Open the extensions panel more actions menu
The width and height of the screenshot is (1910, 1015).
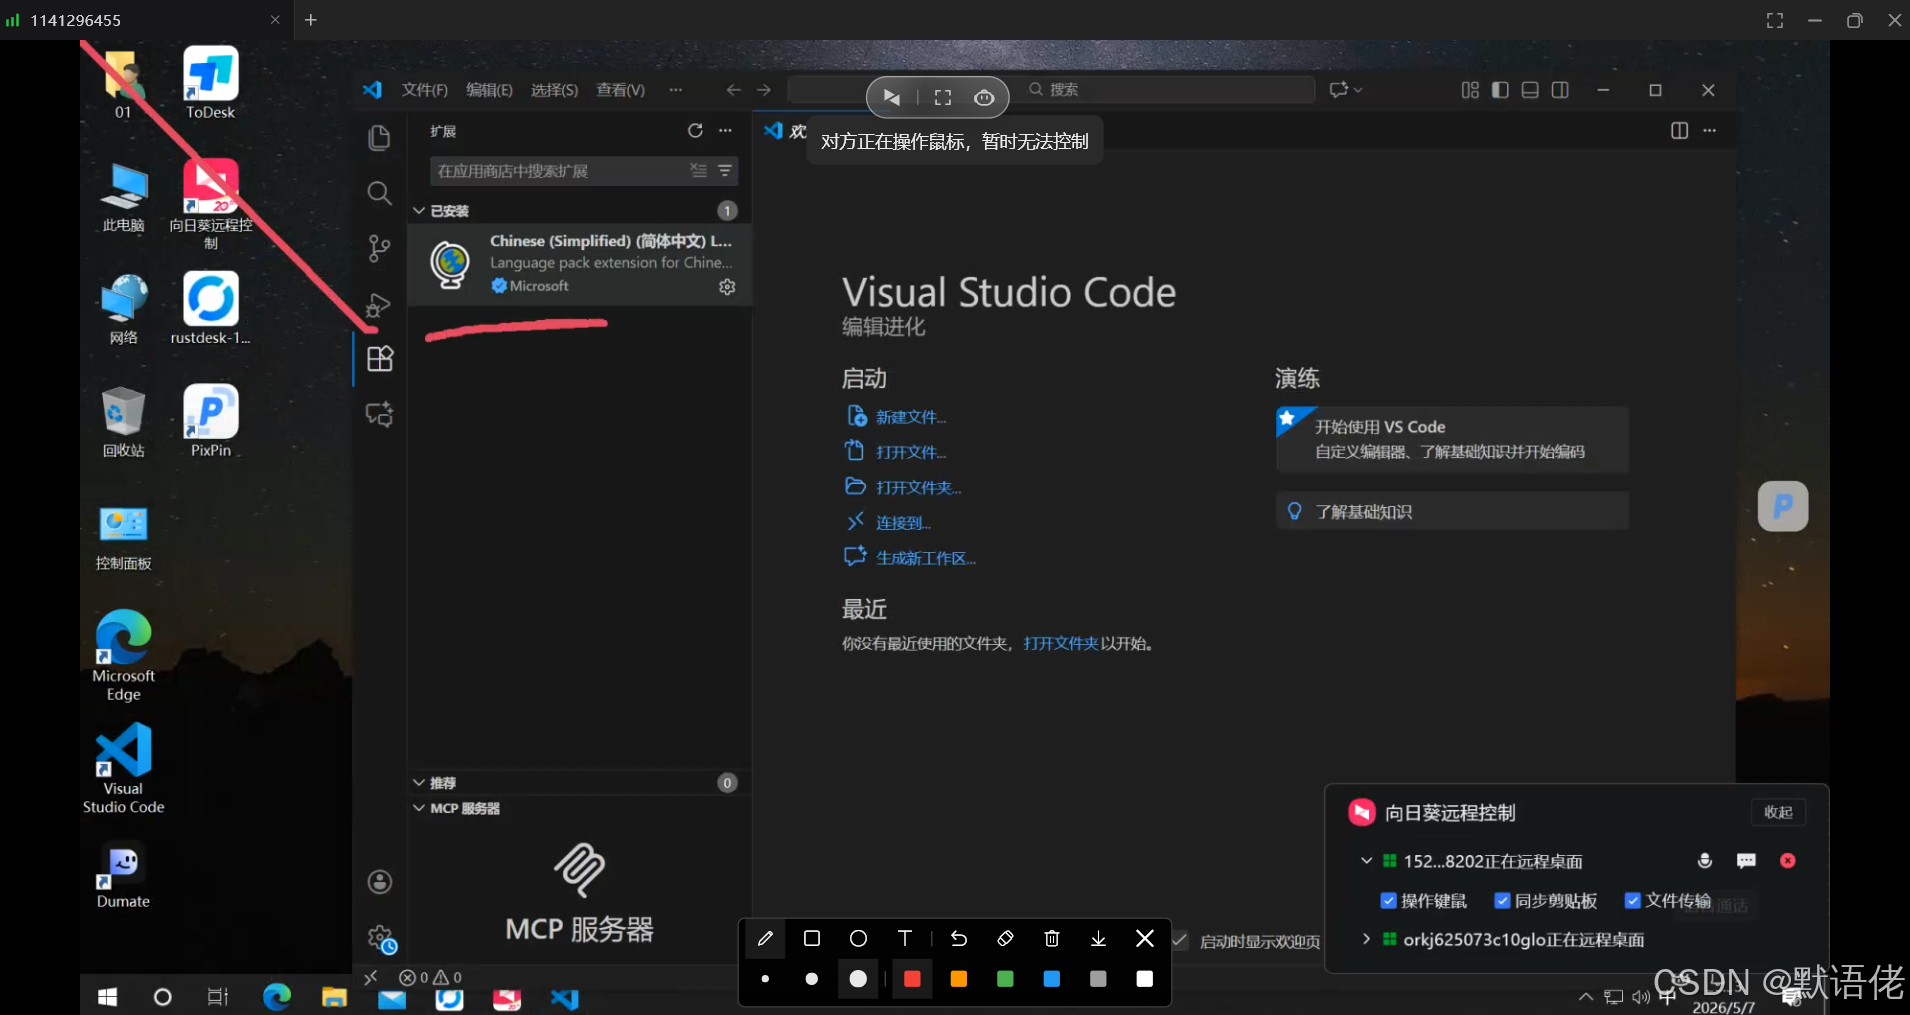coord(725,131)
